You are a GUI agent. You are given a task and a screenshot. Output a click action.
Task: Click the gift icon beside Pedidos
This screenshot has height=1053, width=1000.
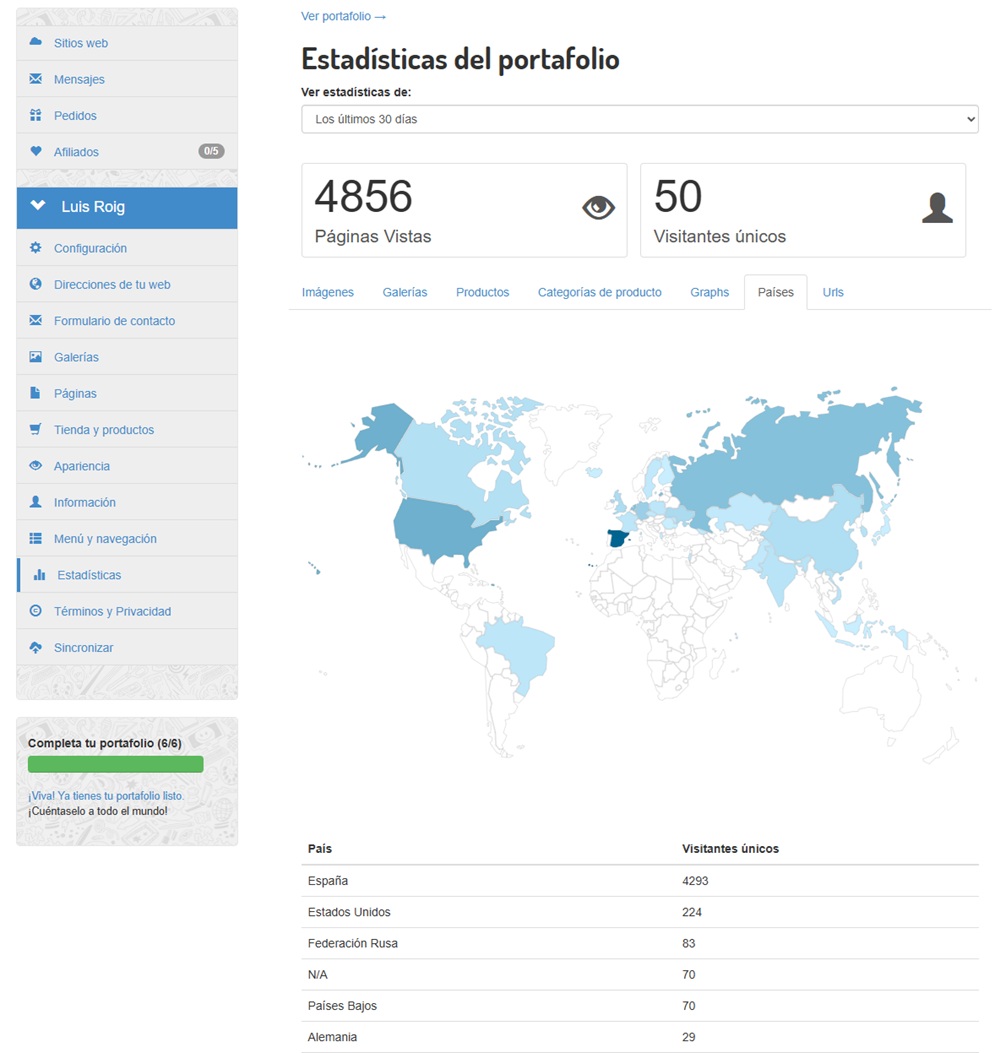(36, 115)
